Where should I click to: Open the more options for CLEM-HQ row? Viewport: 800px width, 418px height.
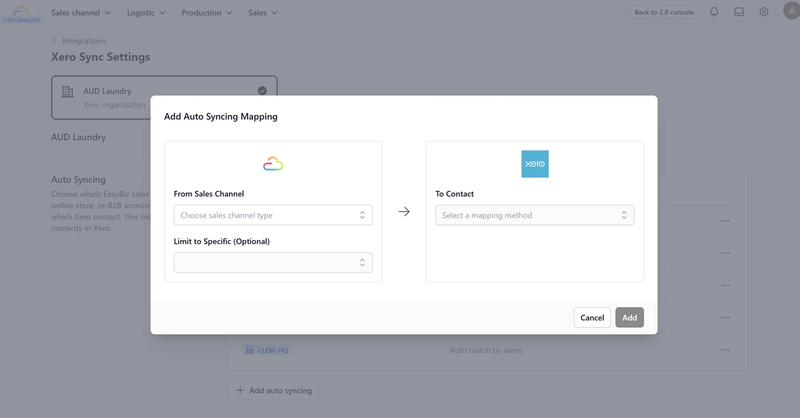click(x=725, y=350)
